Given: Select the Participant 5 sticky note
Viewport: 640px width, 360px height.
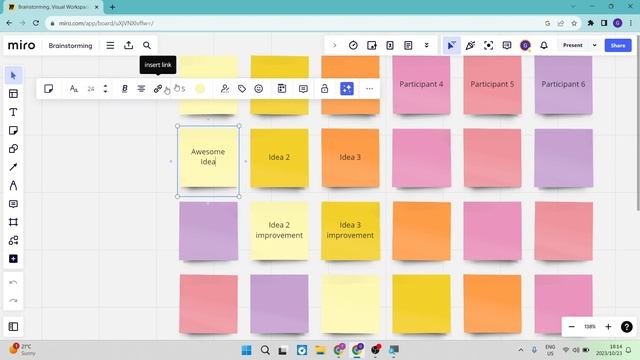Looking at the screenshot, I should click(492, 84).
